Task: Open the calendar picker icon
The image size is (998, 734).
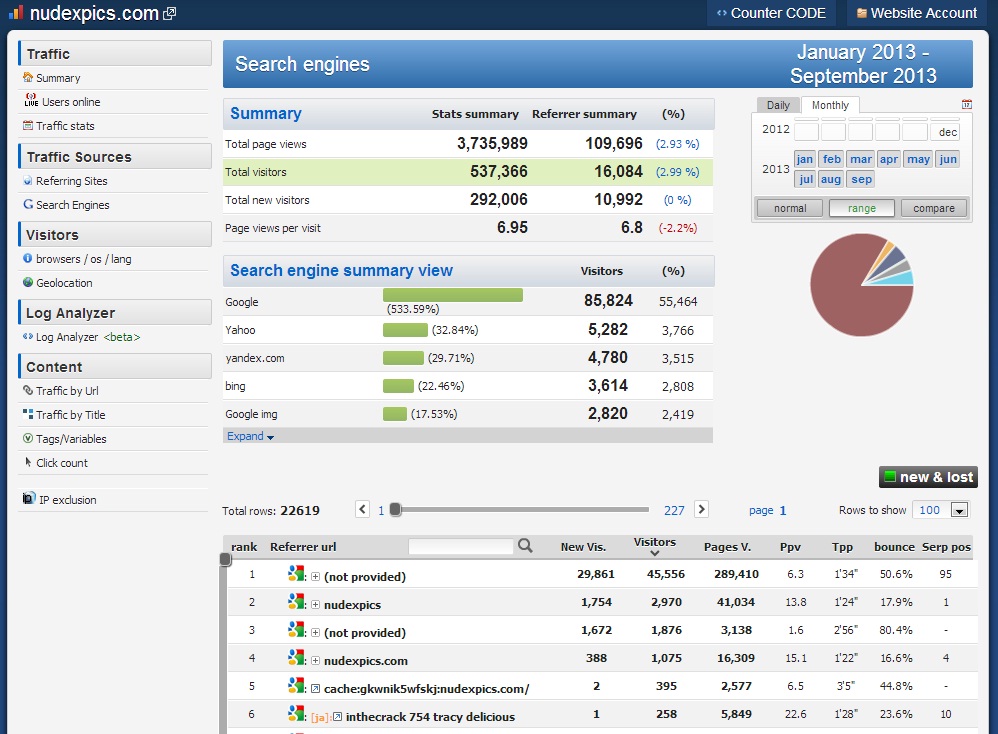Action: [967, 104]
